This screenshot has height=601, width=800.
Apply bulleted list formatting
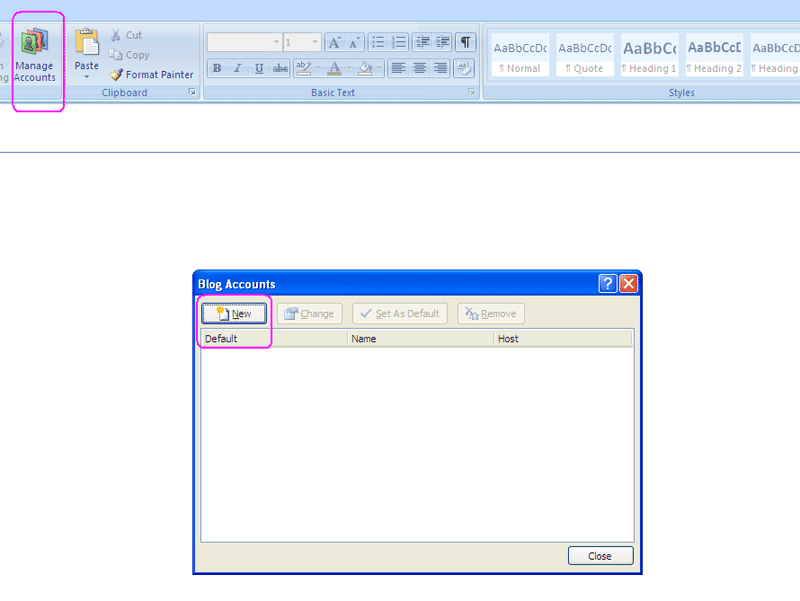[378, 42]
